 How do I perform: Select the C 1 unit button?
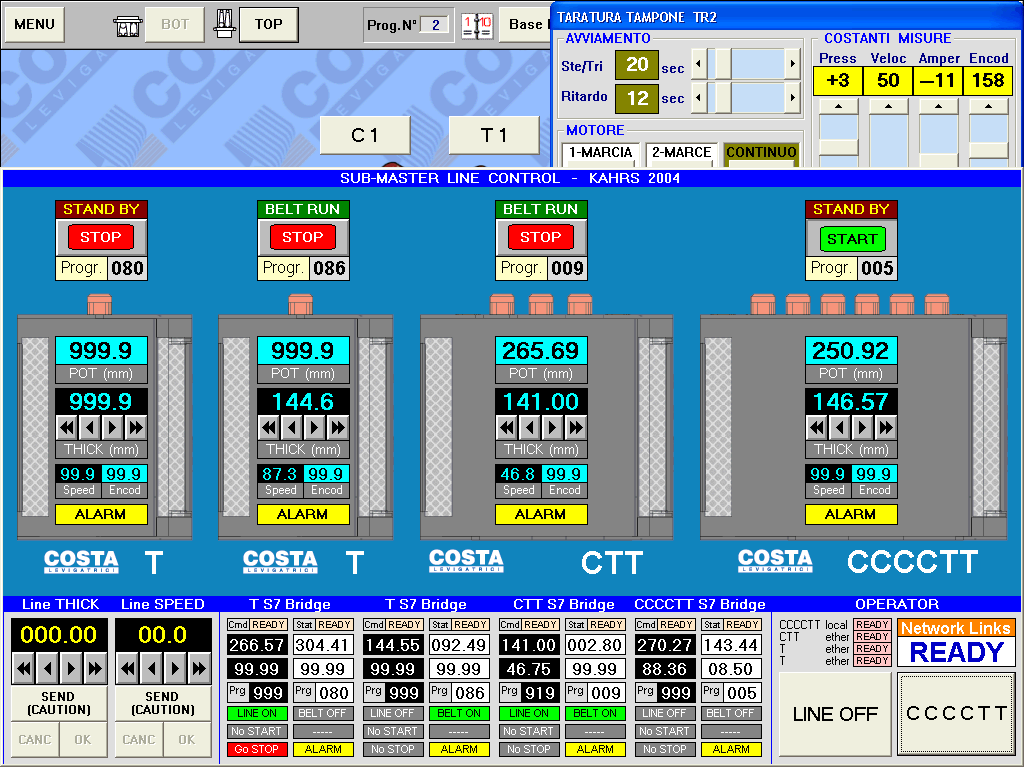tap(364, 135)
